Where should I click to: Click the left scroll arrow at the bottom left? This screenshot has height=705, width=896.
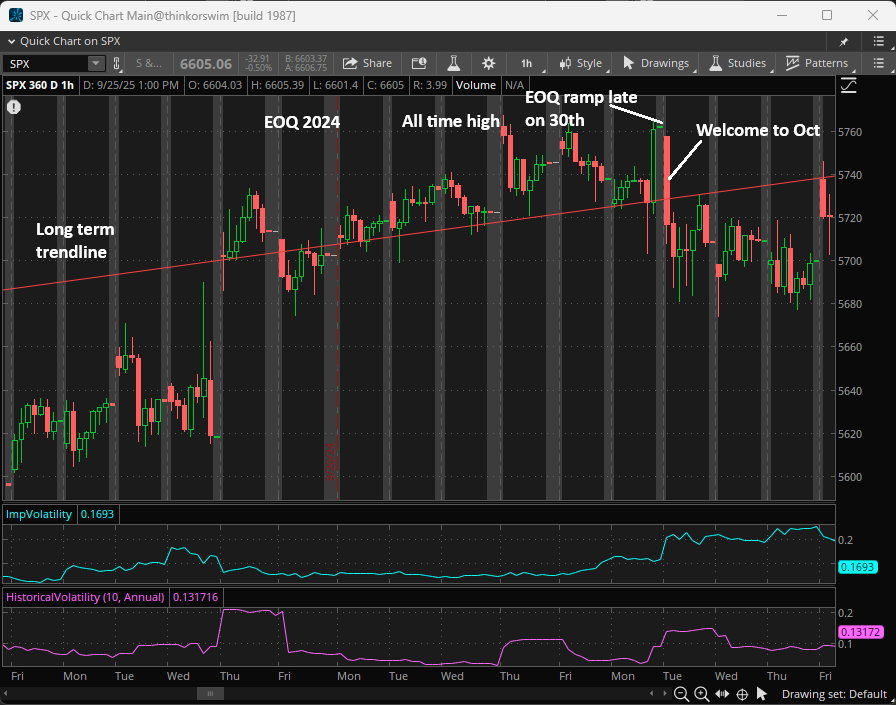click(5, 694)
